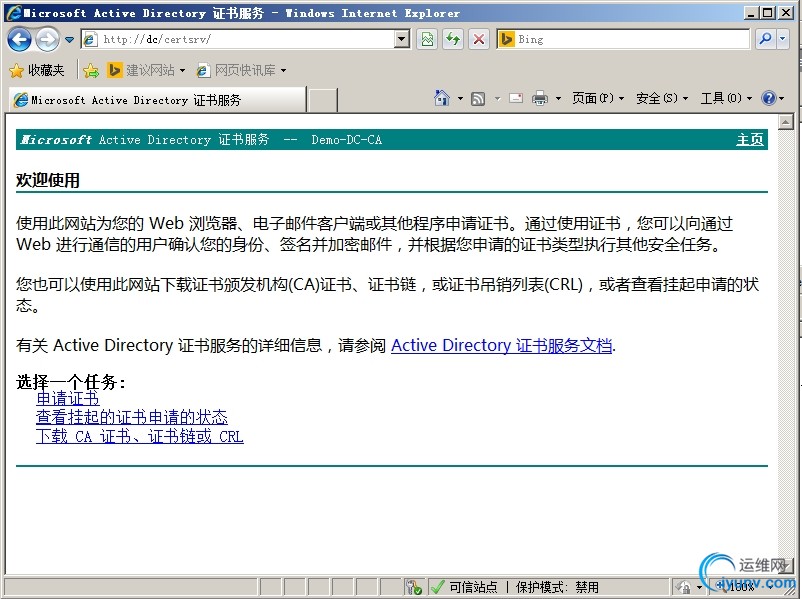Image resolution: width=802 pixels, height=599 pixels.
Task: Click the Internet Explorer title bar logo
Action: [14, 12]
